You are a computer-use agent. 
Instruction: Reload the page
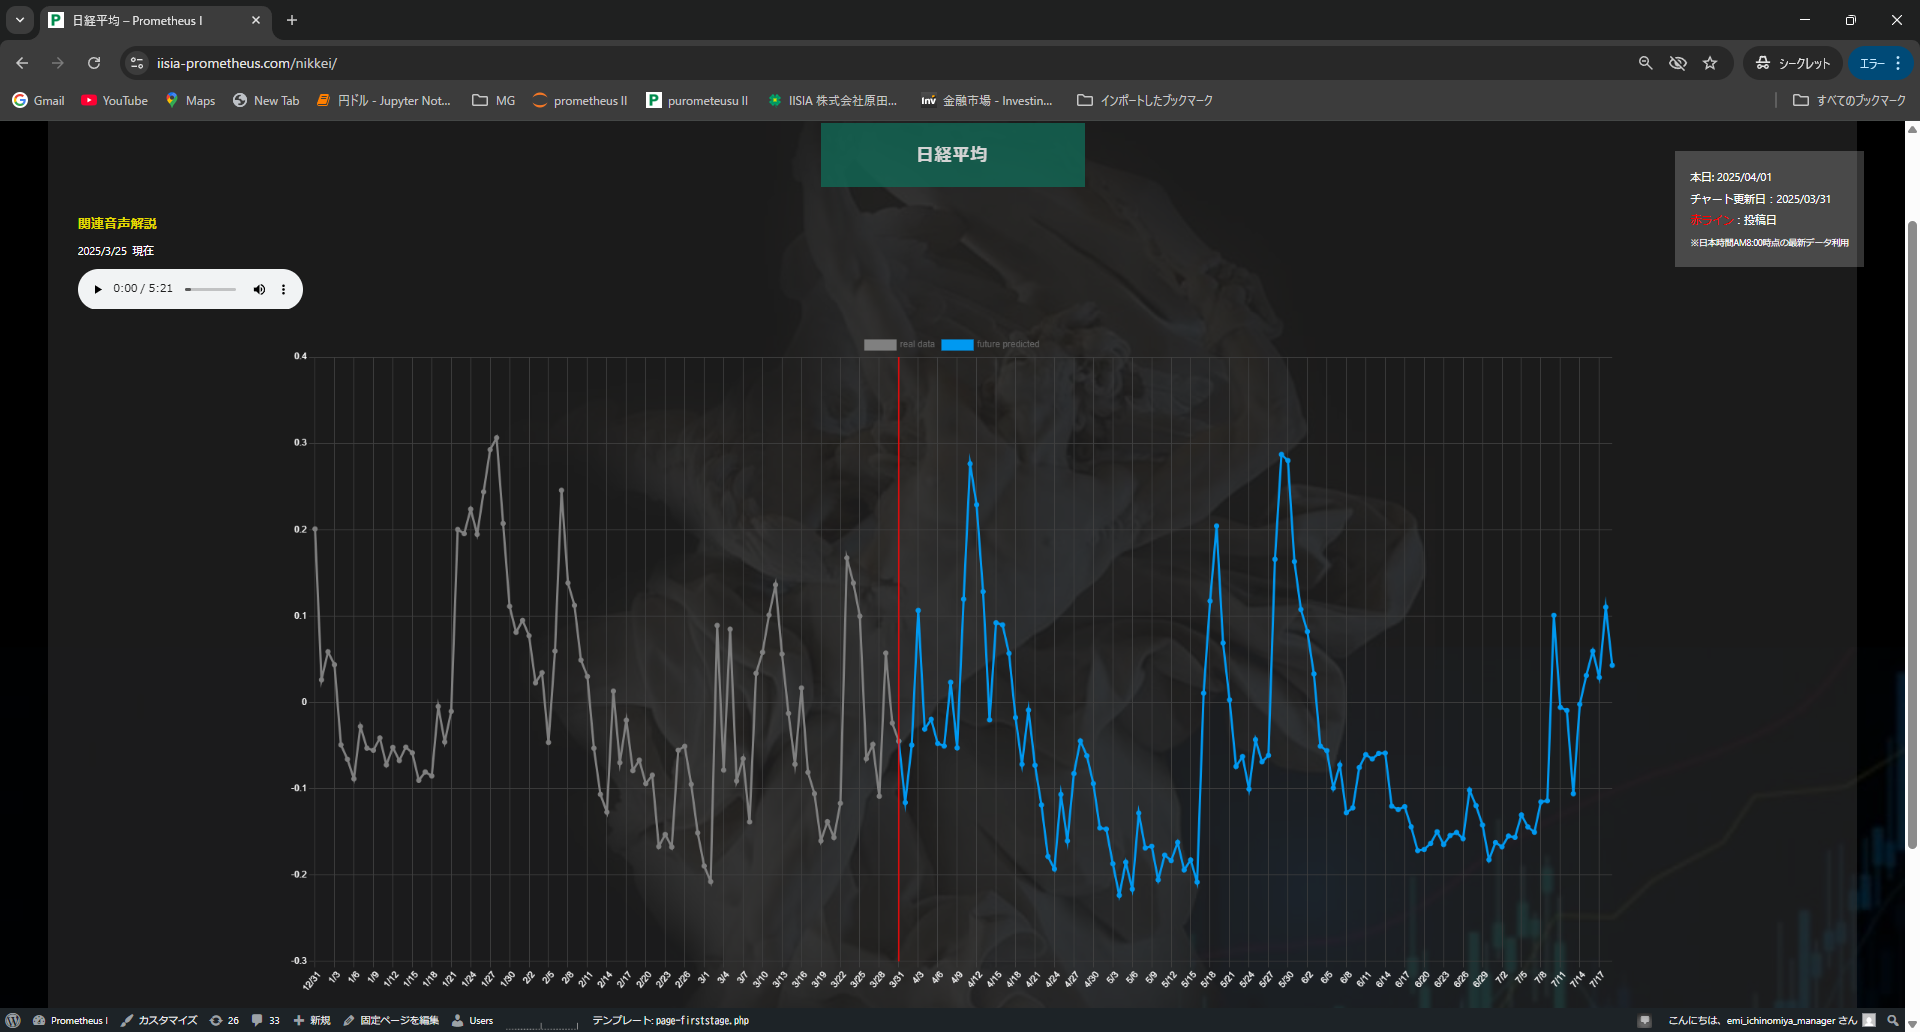pyautogui.click(x=94, y=63)
